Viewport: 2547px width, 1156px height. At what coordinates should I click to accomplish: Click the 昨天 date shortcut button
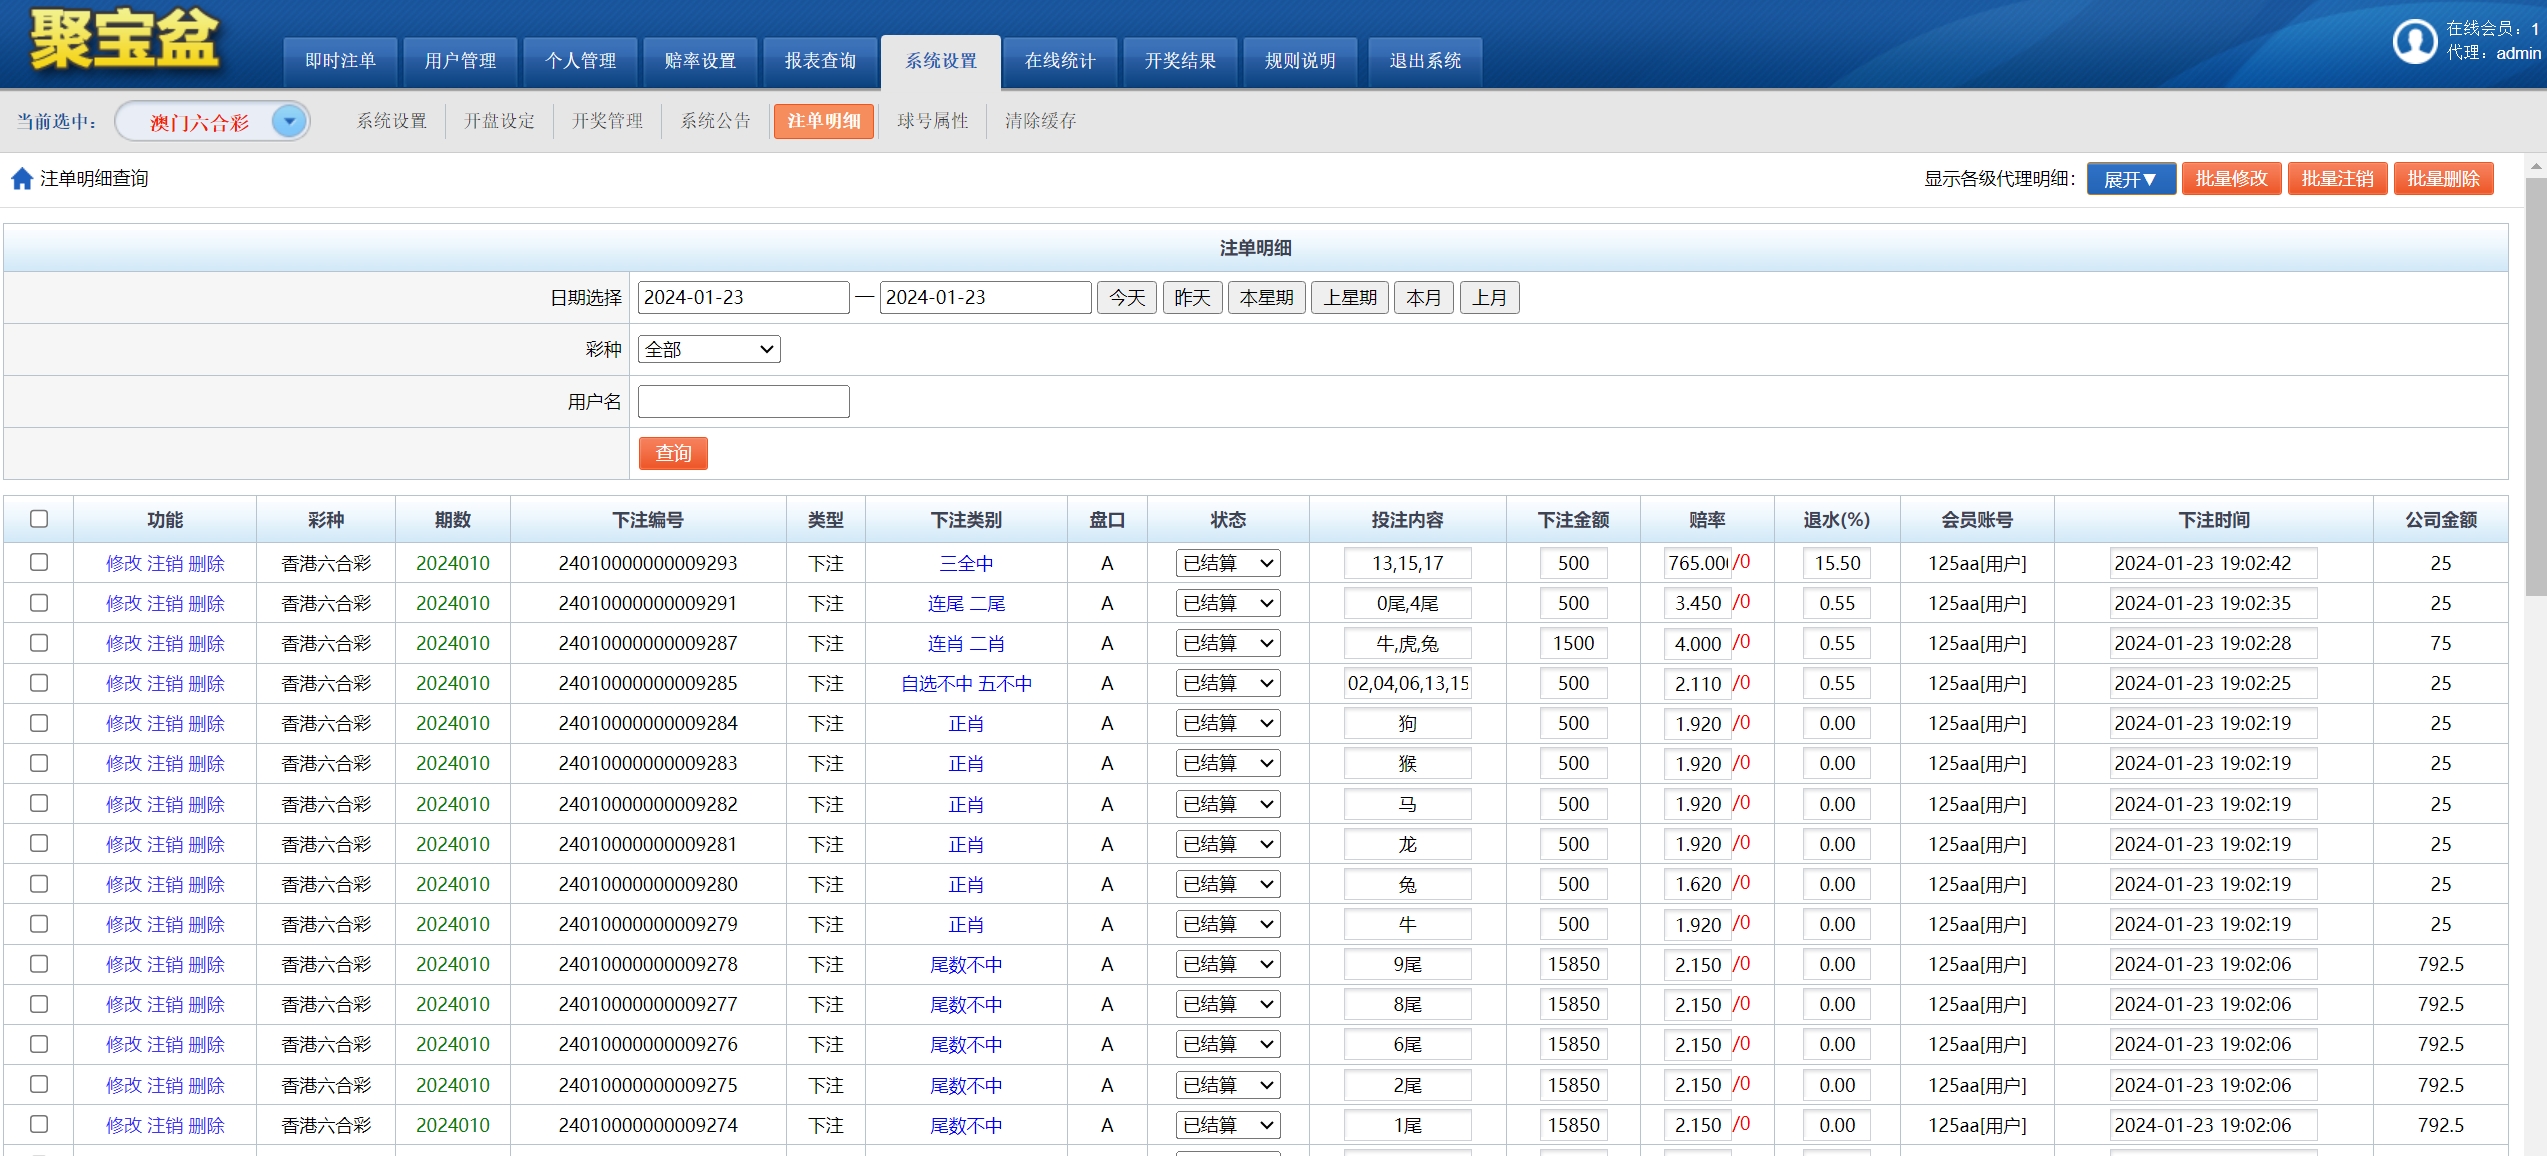1192,298
